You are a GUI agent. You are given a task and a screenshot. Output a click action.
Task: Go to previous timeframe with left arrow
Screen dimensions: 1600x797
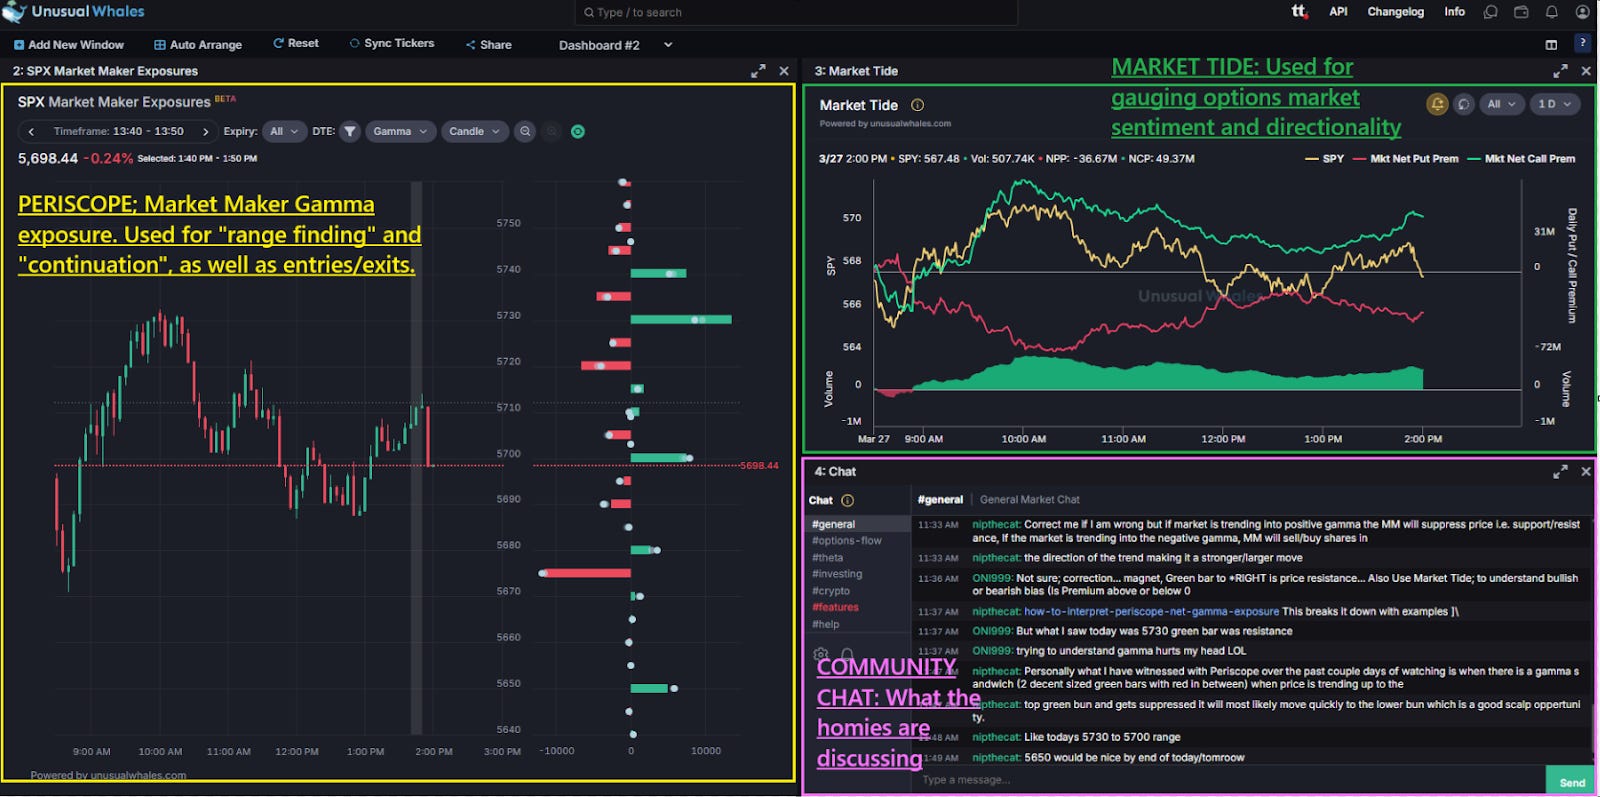point(31,131)
